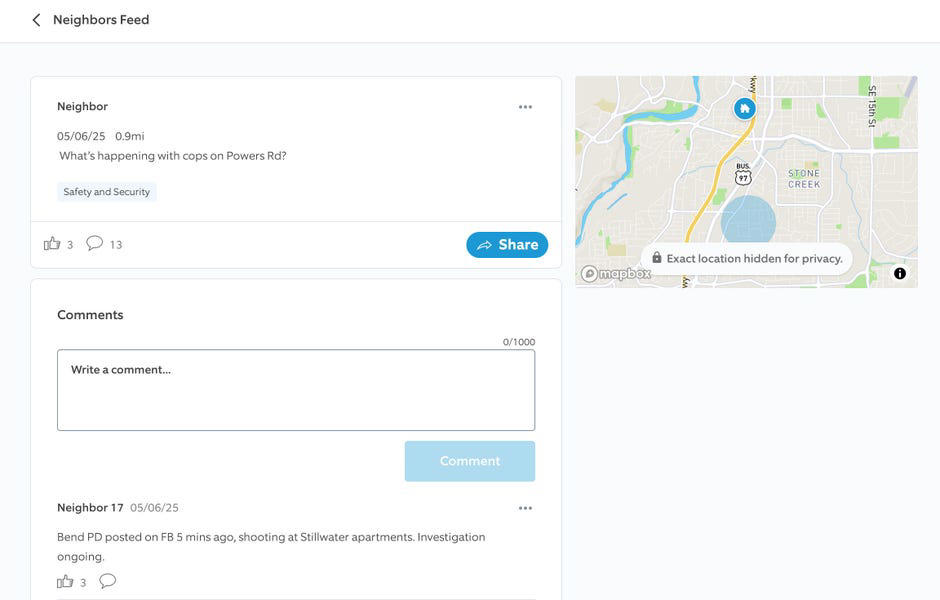This screenshot has height=600, width=940.
Task: Click the Stone Creek map label
Action: (804, 179)
